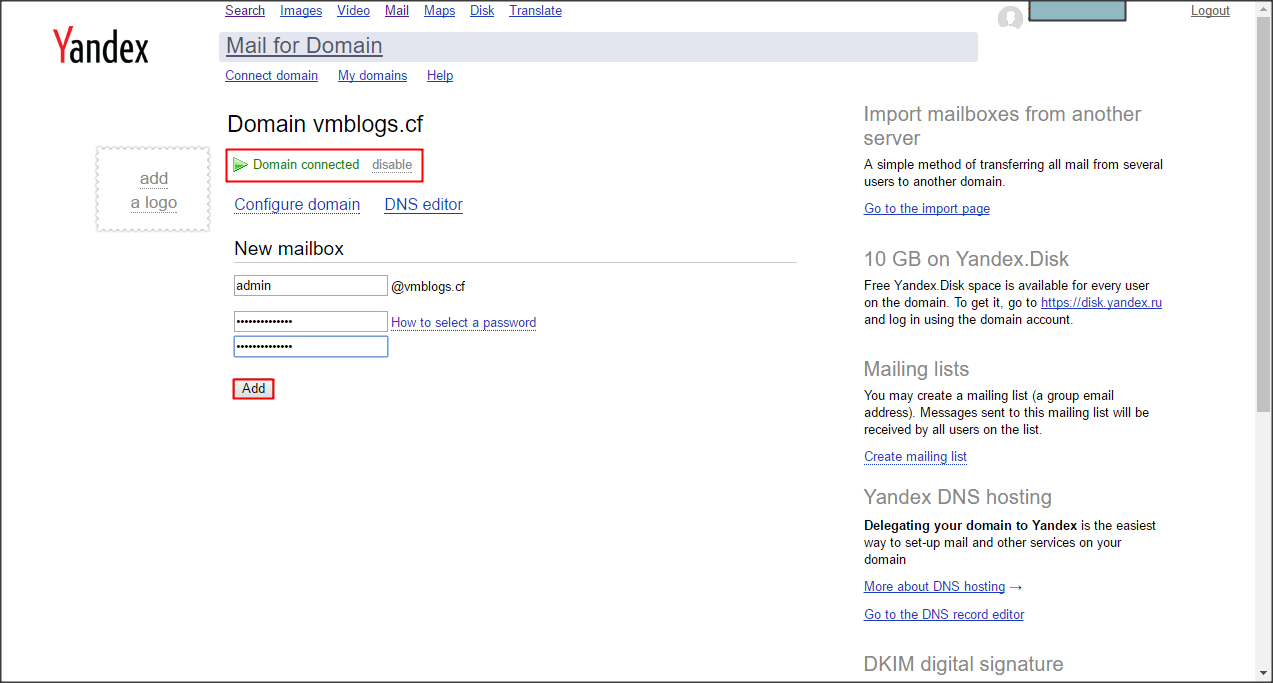Open Configure domain settings
Viewport: 1273px width, 683px height.
pyautogui.click(x=297, y=205)
